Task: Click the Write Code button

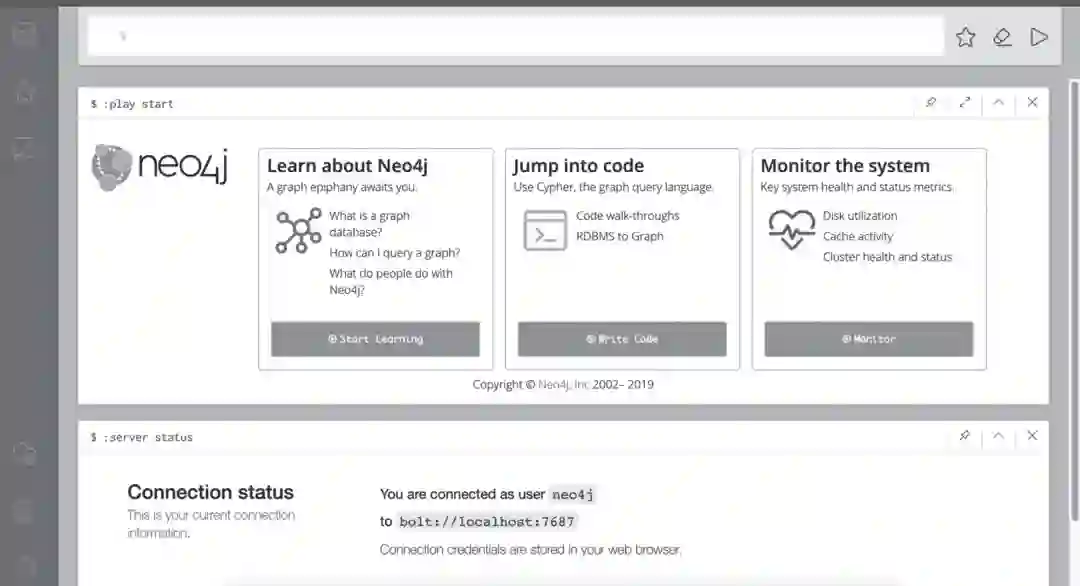Action: tap(622, 339)
